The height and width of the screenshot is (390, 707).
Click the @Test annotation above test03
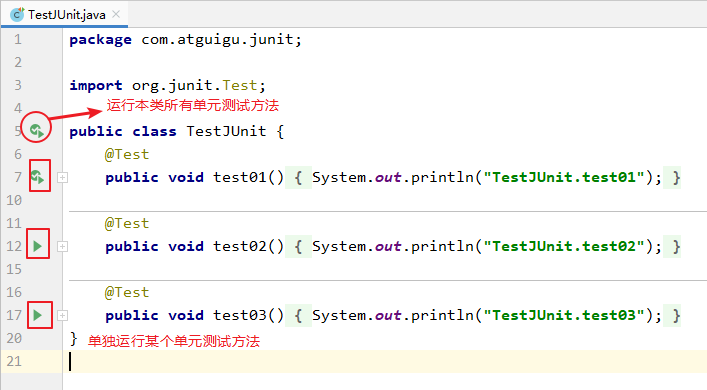[127, 293]
